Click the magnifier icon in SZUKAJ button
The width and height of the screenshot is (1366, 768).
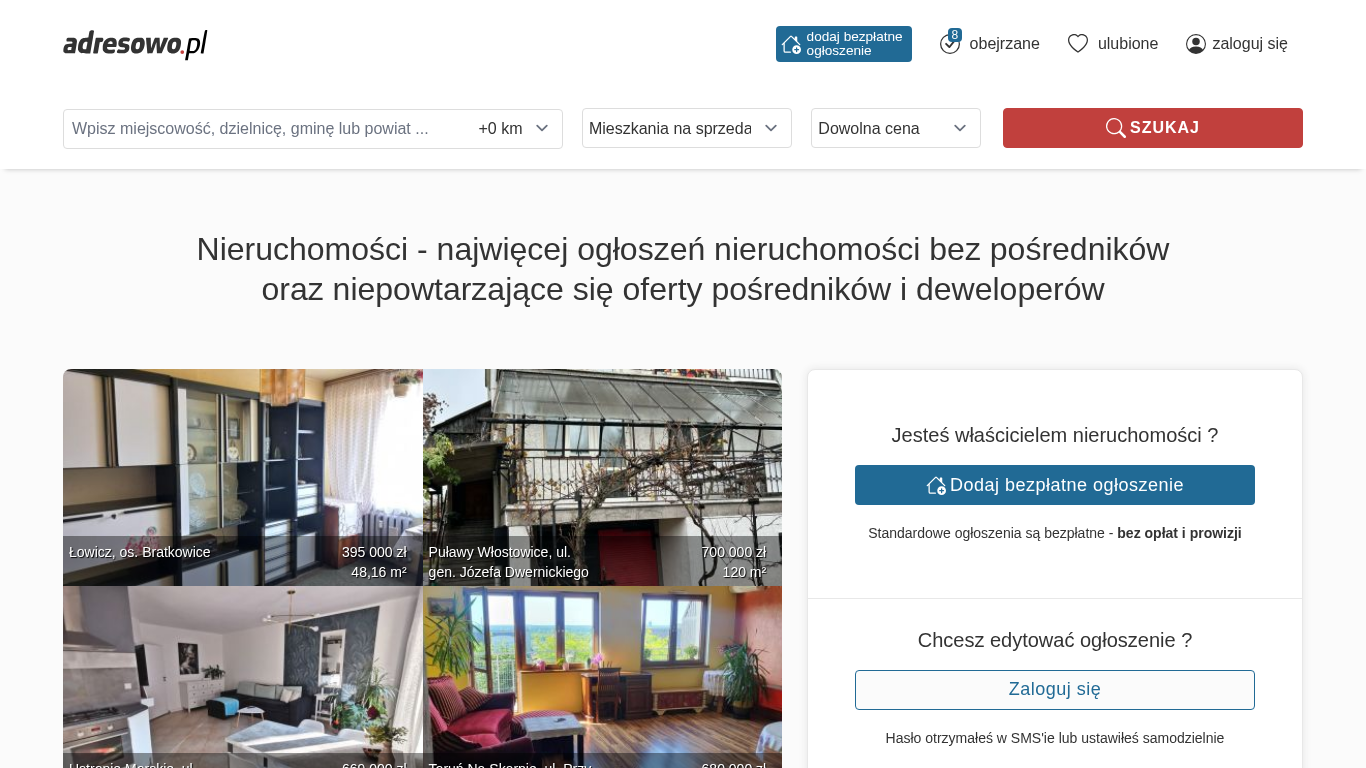tap(1115, 128)
